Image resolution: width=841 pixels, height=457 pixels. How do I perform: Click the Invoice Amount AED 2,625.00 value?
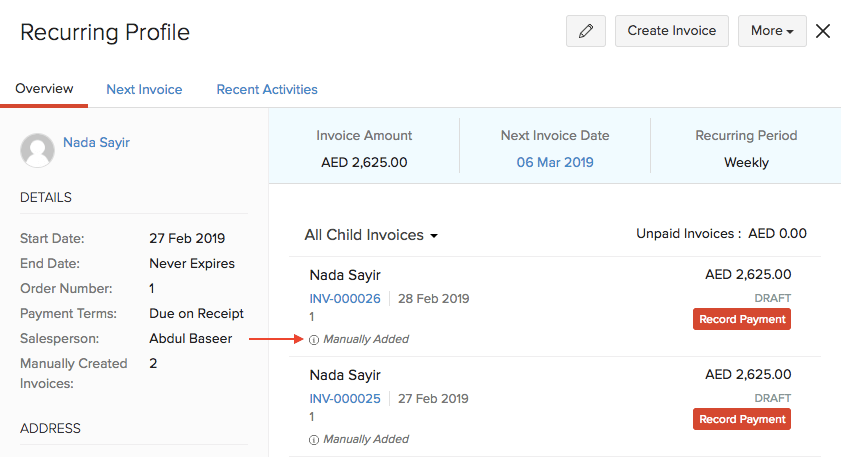pyautogui.click(x=364, y=162)
